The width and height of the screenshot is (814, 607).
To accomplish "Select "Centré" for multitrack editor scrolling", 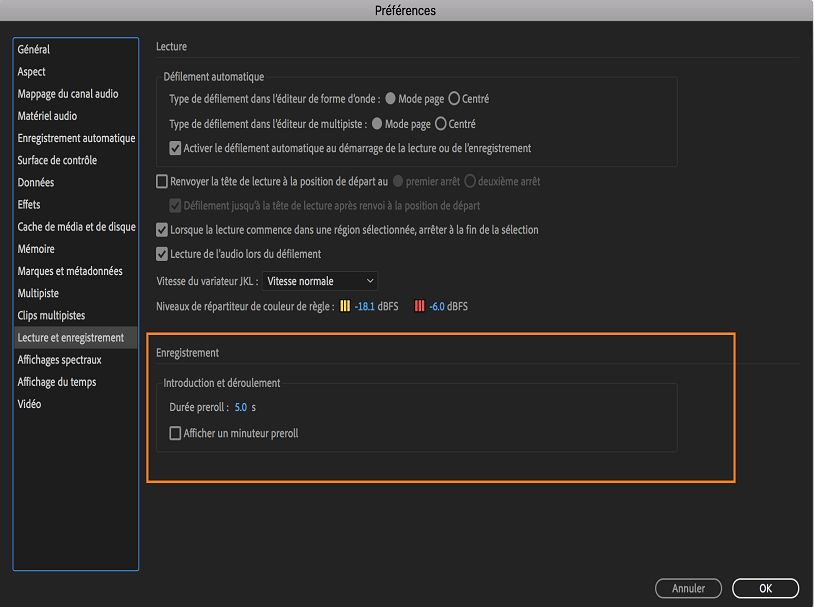I will (x=441, y=125).
